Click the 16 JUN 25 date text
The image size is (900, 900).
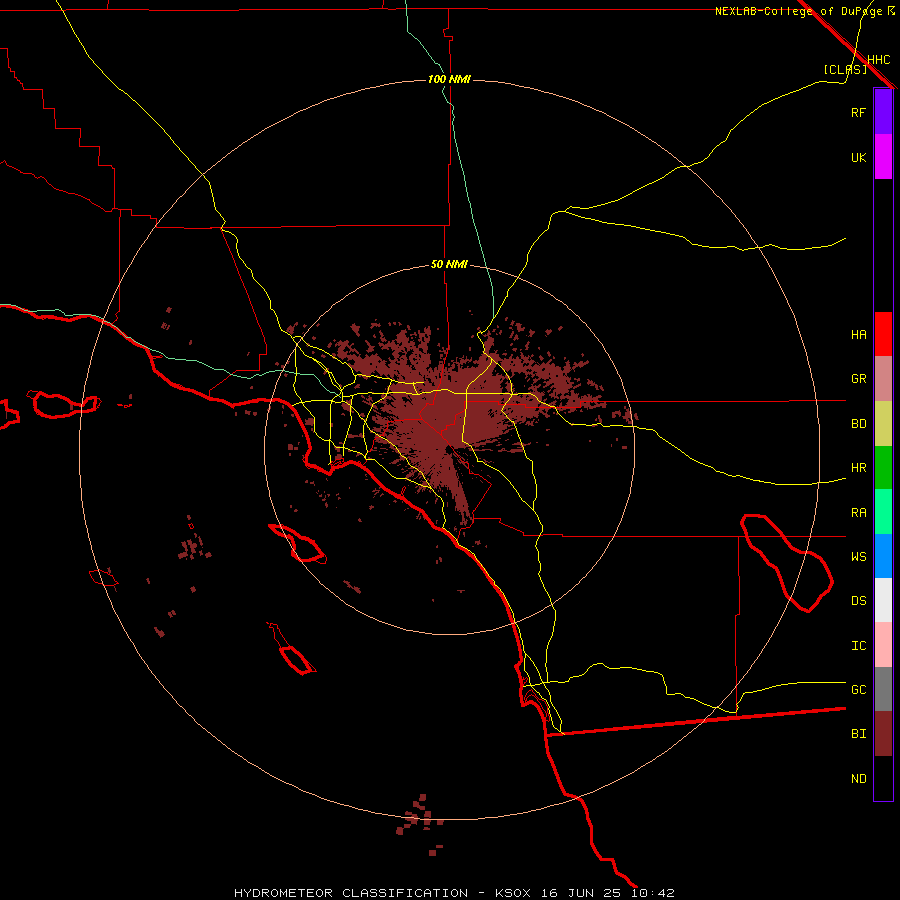pos(583,893)
